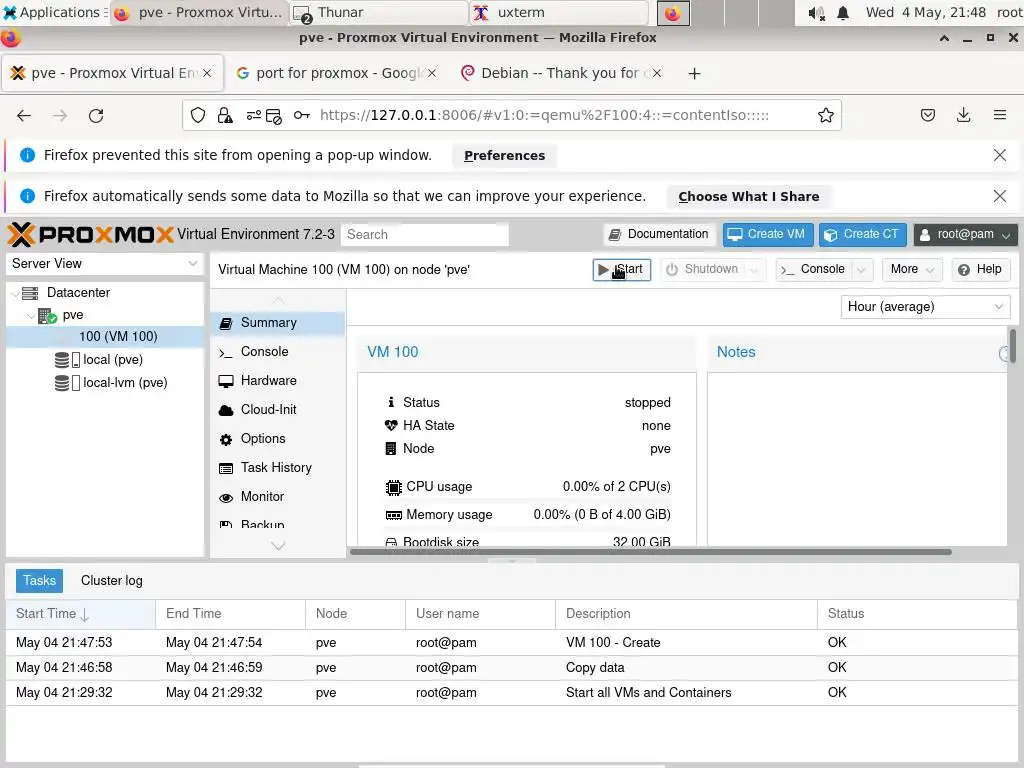Viewport: 1024px width, 768px height.
Task: Select the Summary menu item
Action: pyautogui.click(x=278, y=323)
